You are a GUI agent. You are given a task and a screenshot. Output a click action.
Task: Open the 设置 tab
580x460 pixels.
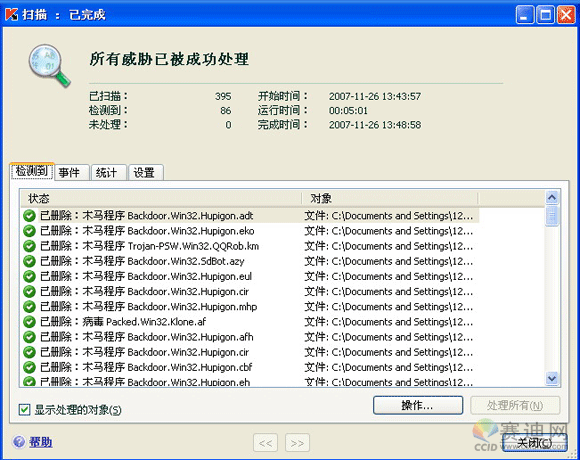pyautogui.click(x=146, y=172)
